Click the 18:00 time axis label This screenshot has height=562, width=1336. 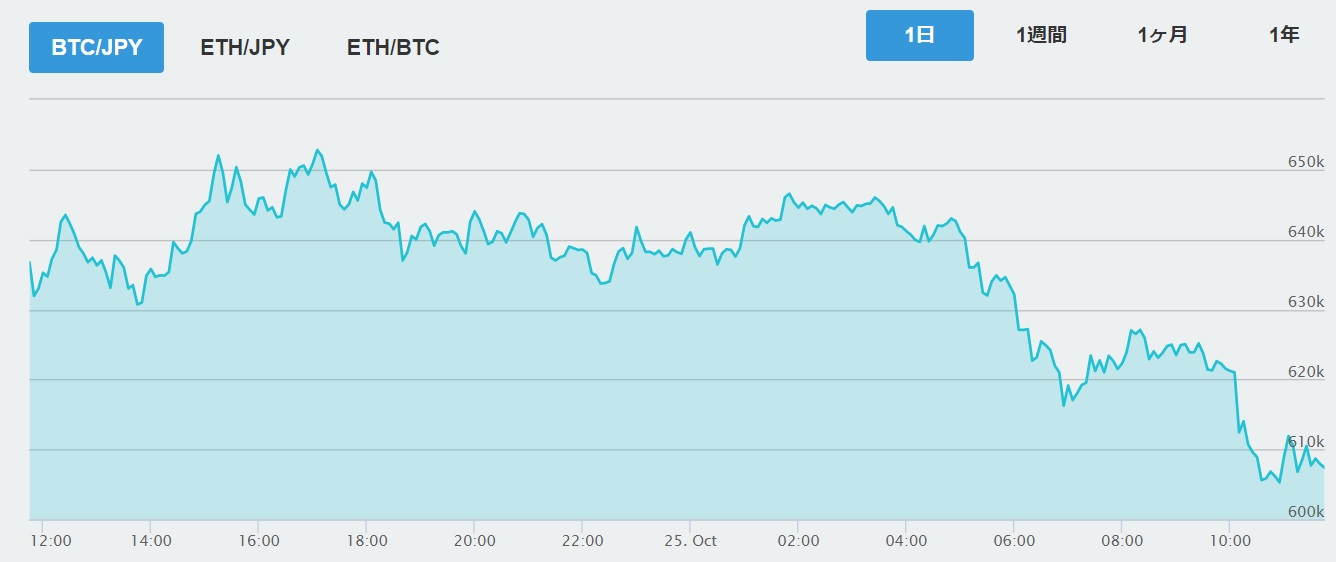tap(367, 541)
